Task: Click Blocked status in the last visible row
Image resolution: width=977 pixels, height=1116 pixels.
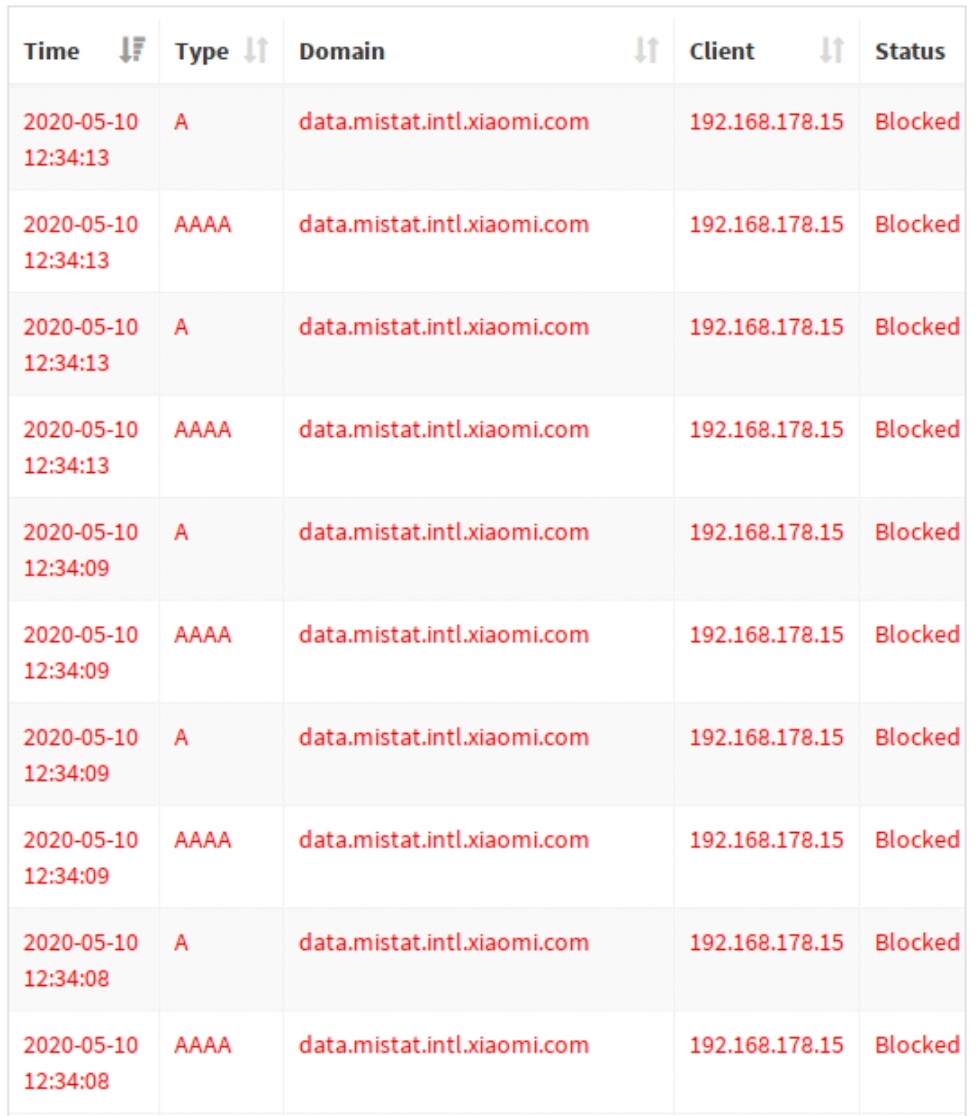Action: point(917,1044)
